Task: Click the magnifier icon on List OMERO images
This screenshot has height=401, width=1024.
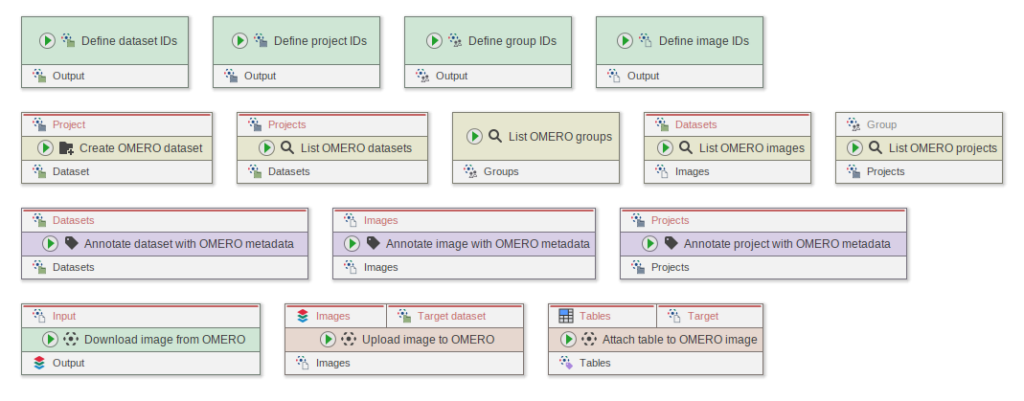Action: [x=686, y=148]
